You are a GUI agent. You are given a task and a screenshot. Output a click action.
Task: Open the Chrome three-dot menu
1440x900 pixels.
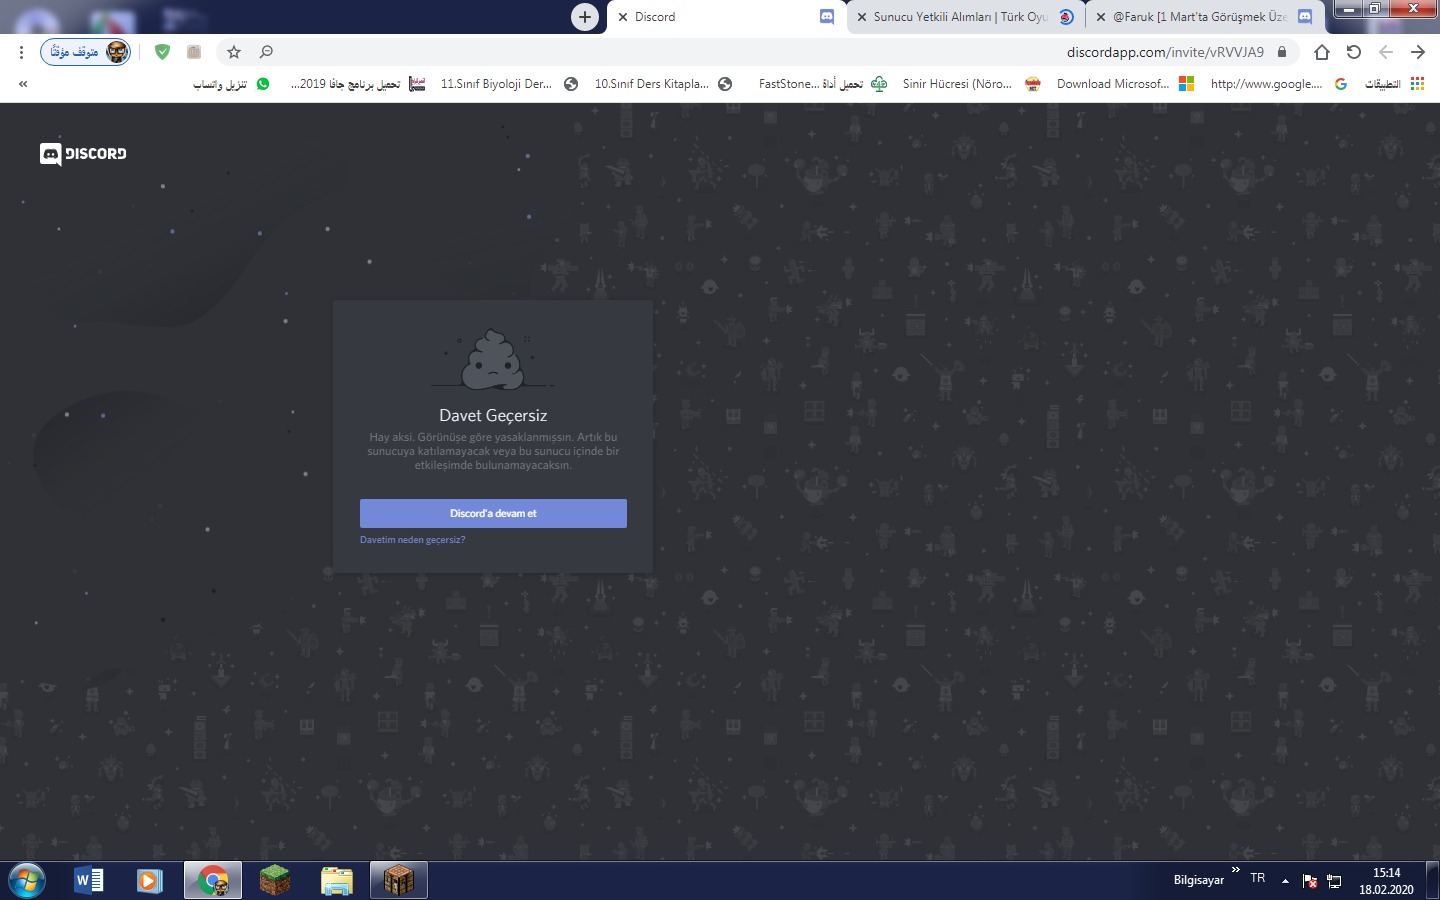(x=21, y=52)
